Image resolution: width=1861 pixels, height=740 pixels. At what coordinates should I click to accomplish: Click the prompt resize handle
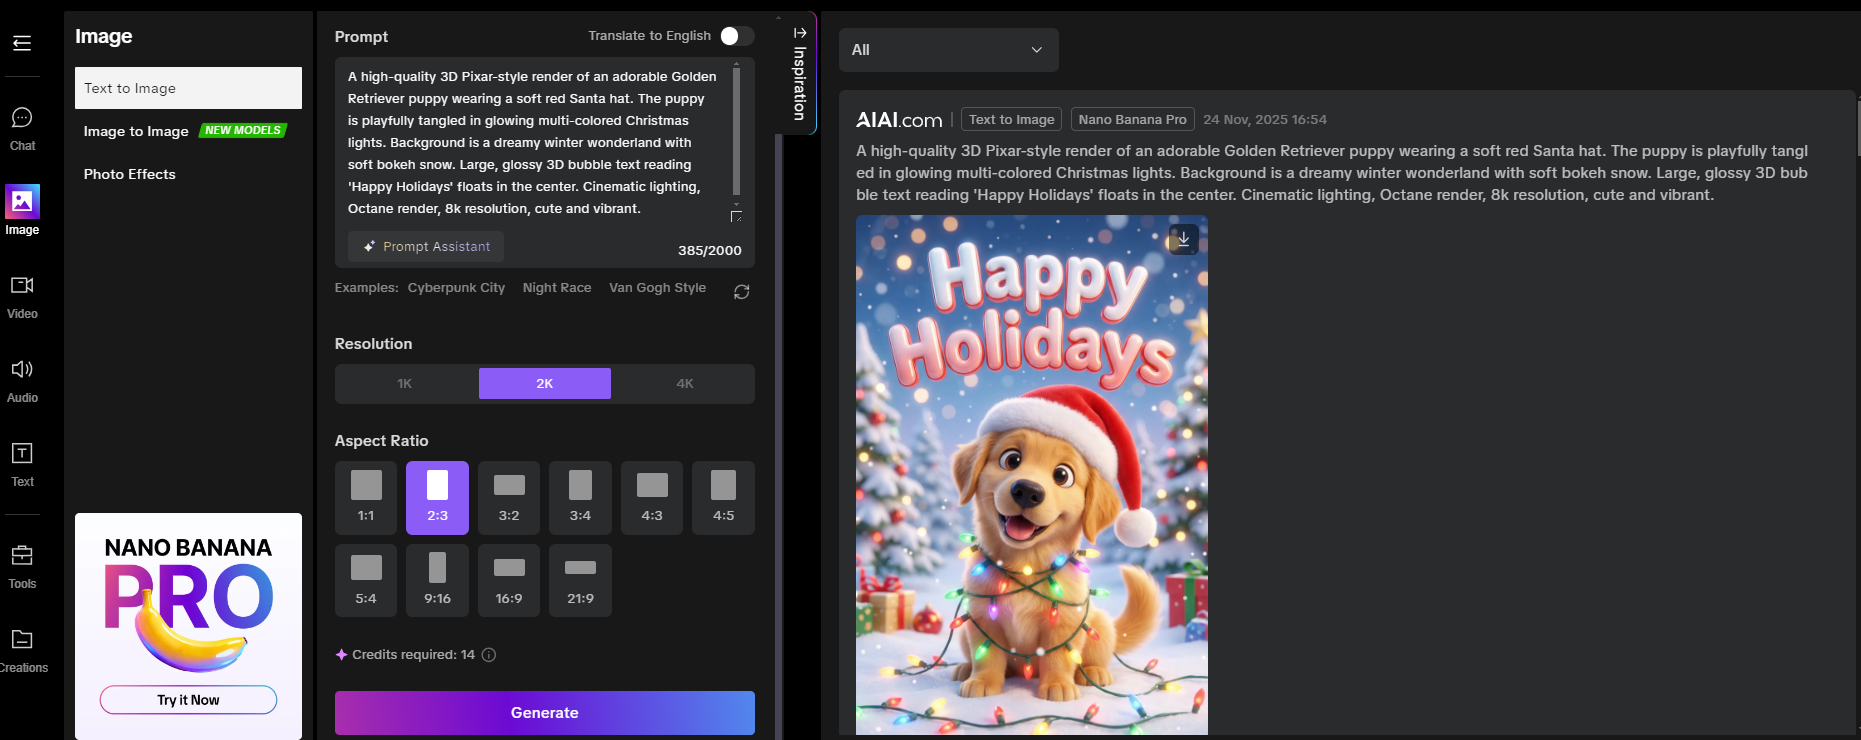[736, 217]
